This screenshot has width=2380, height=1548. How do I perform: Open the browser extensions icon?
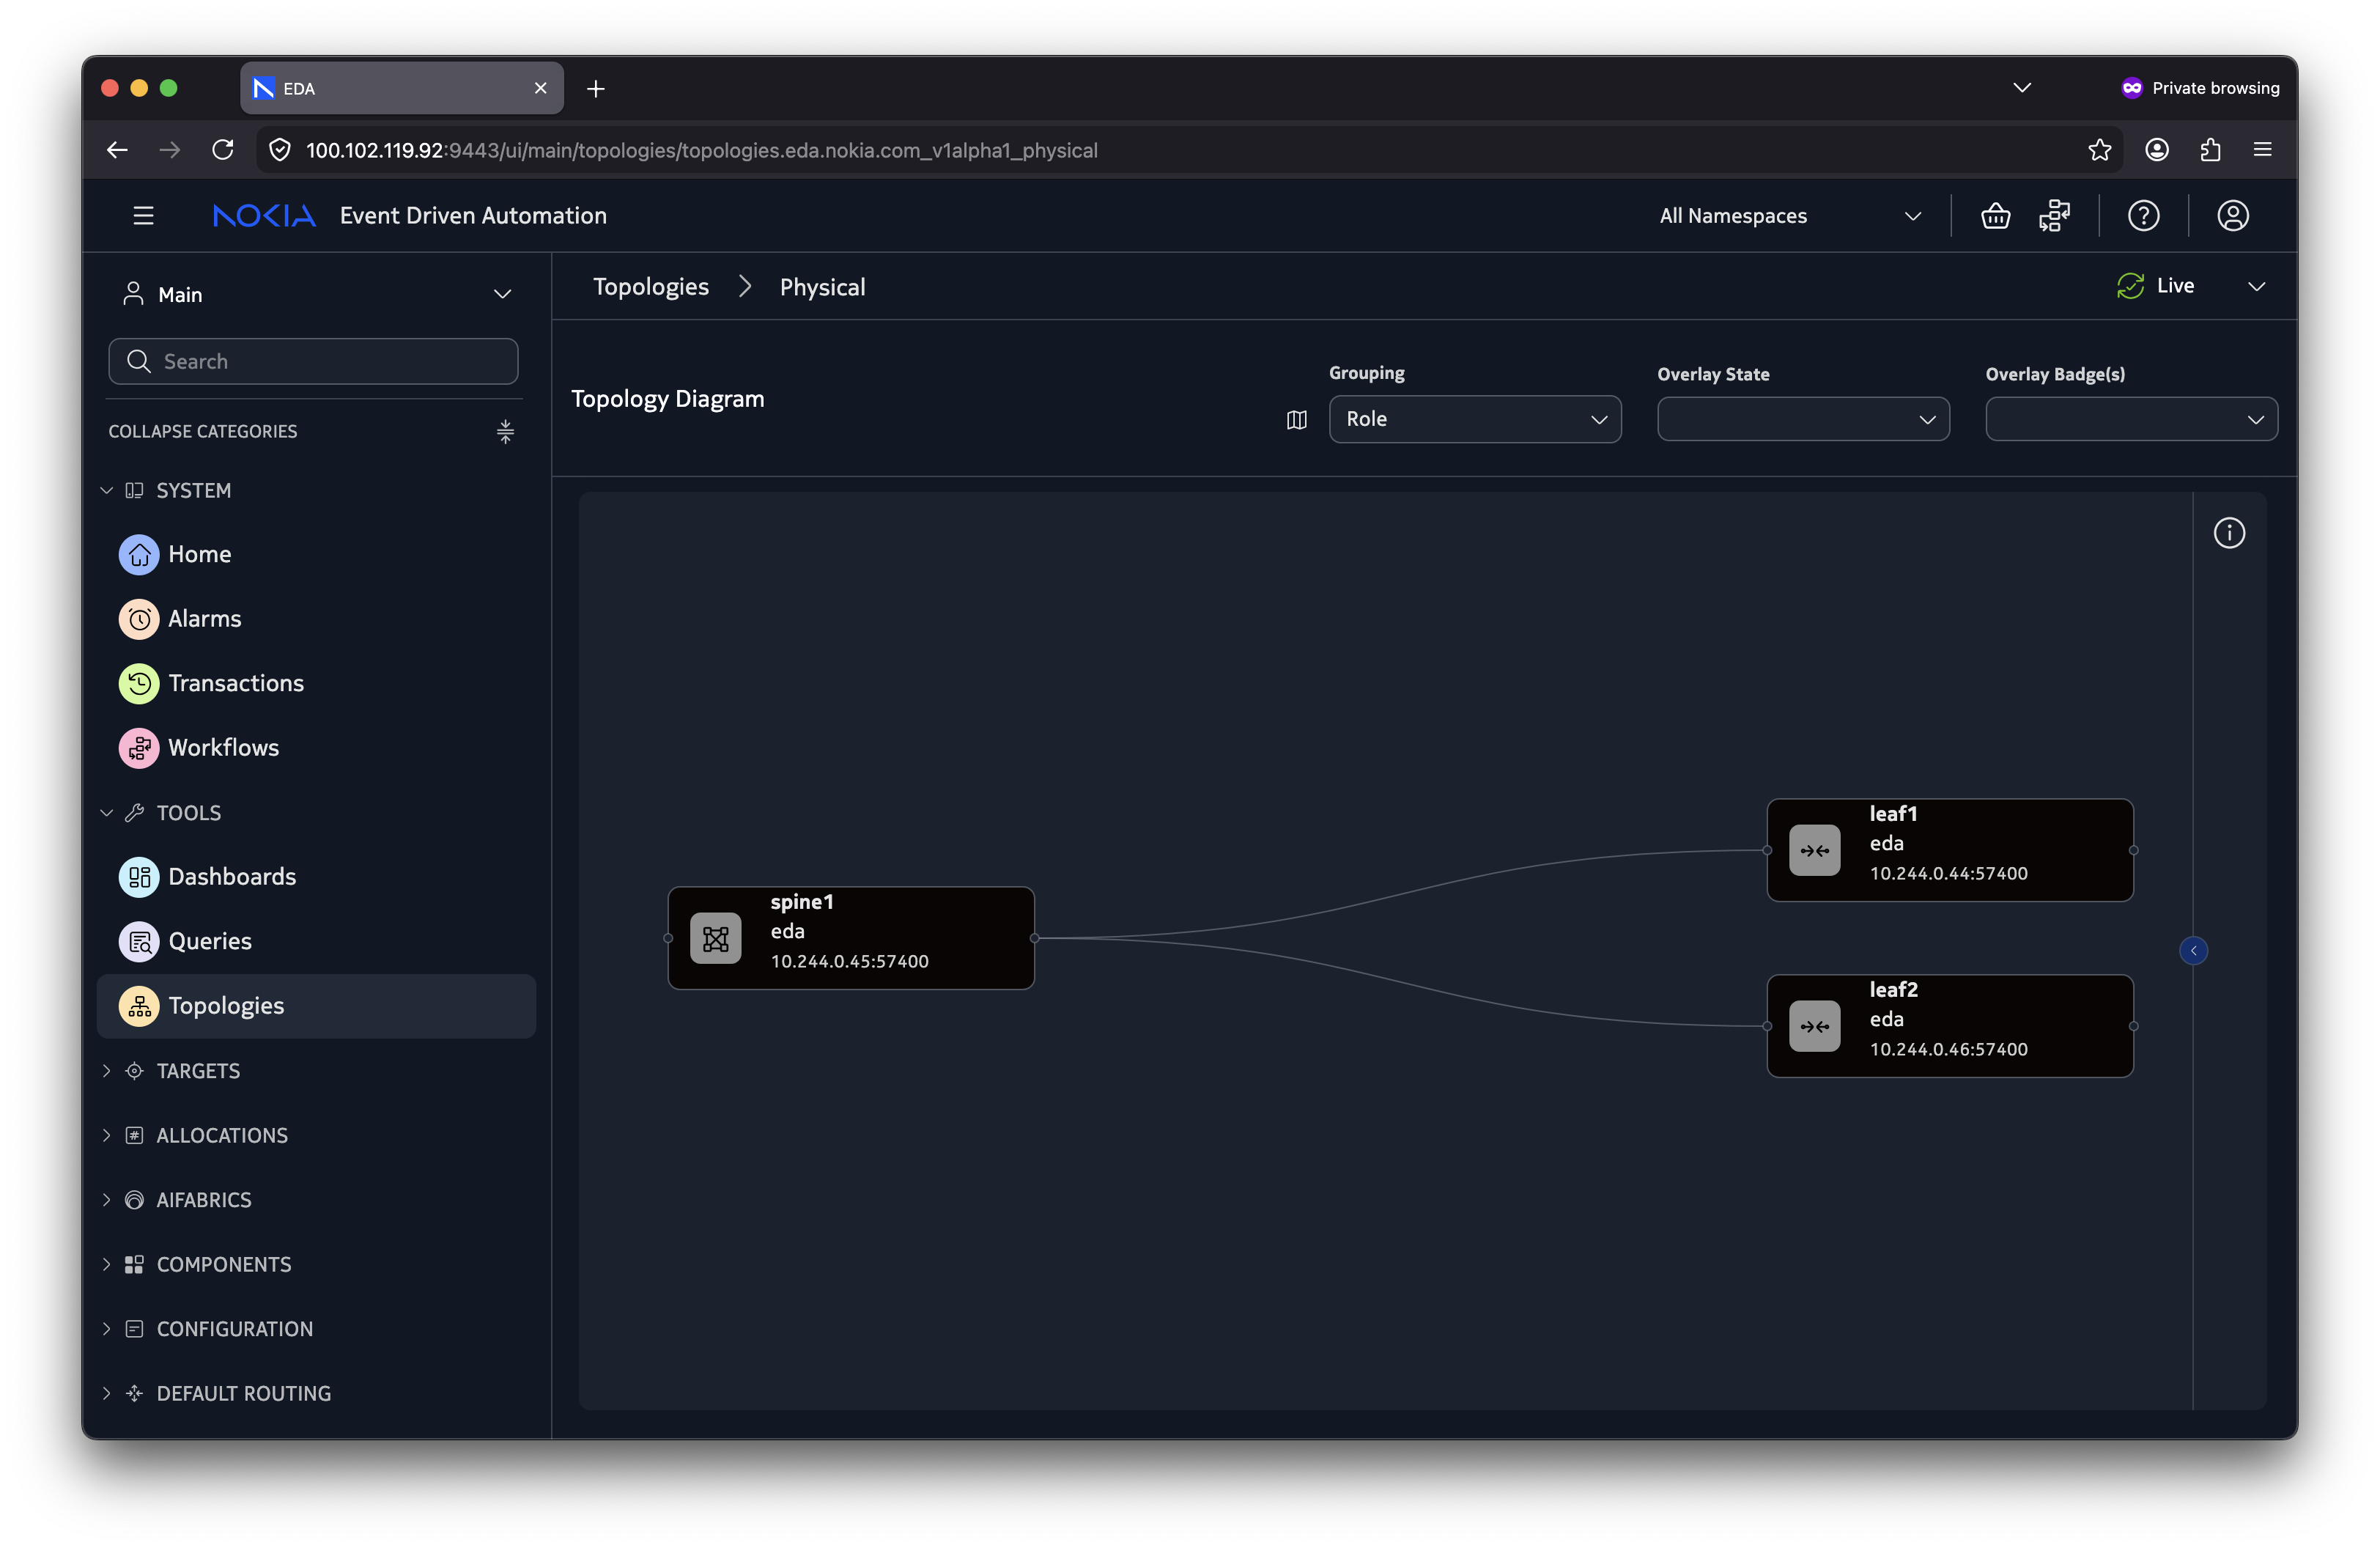(x=2210, y=150)
